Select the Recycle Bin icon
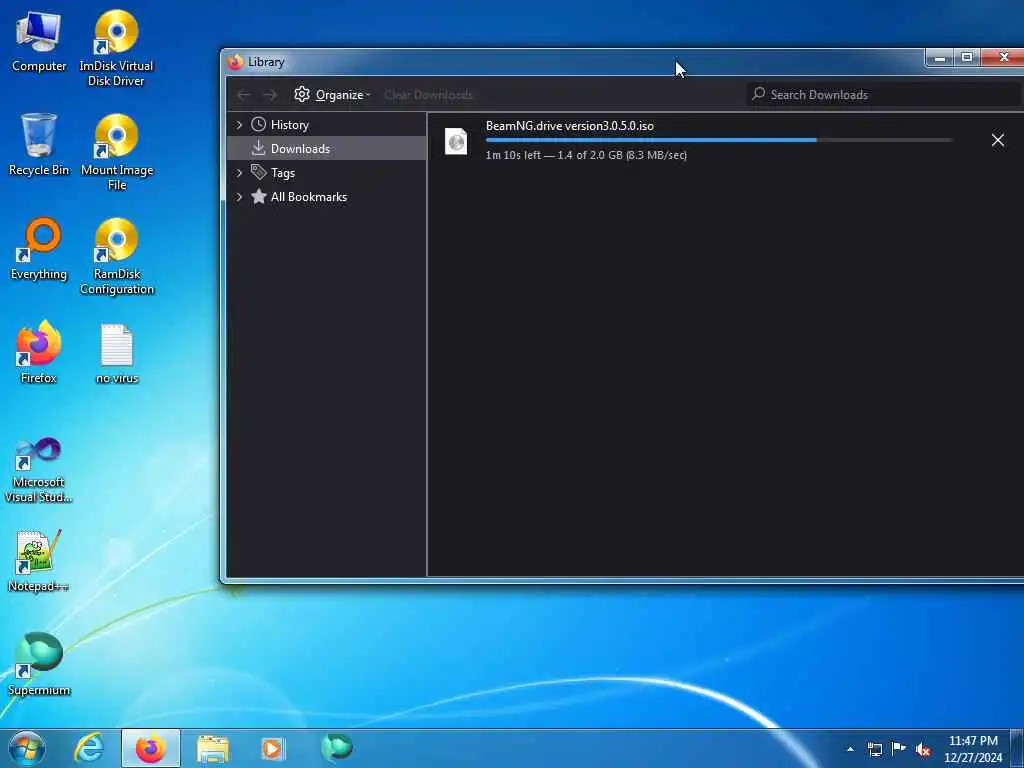This screenshot has height=768, width=1024. 39,144
